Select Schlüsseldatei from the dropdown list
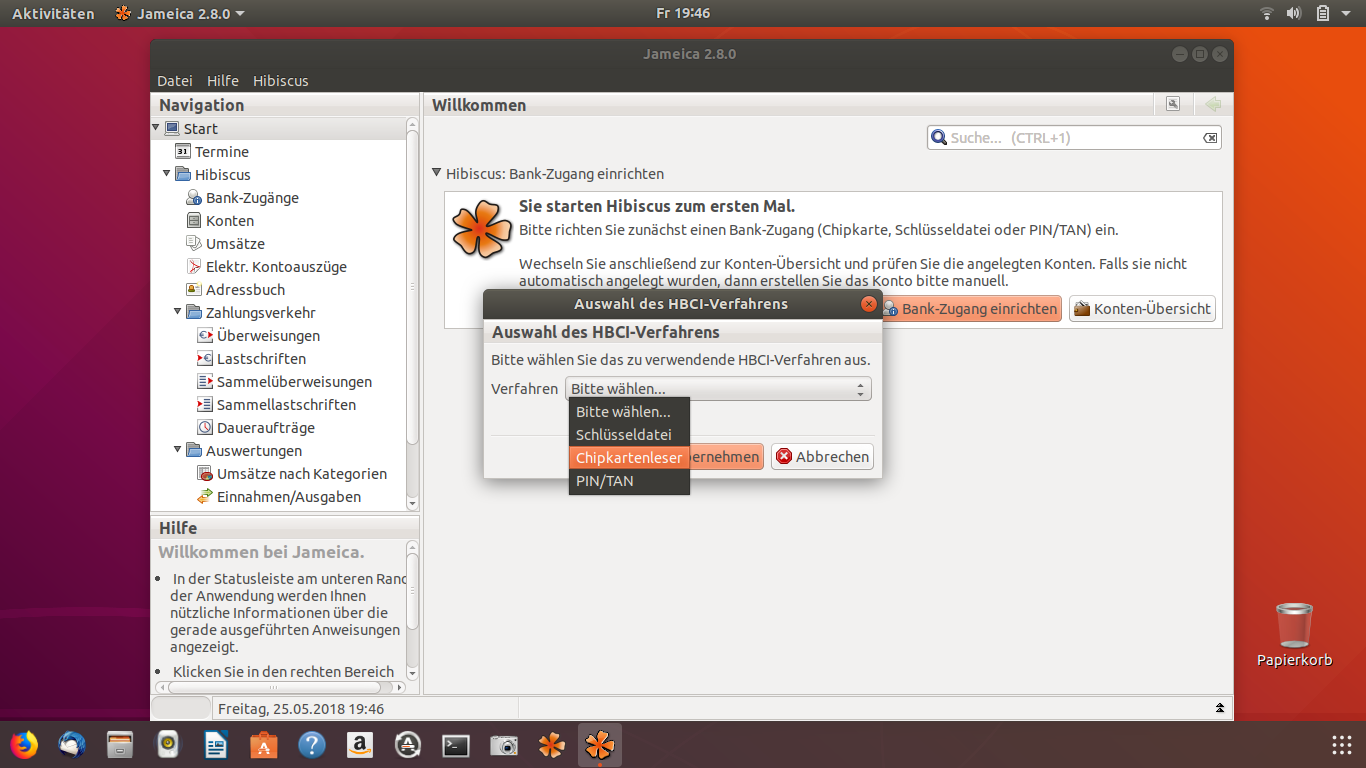Viewport: 1366px width, 768px height. pyautogui.click(x=629, y=435)
